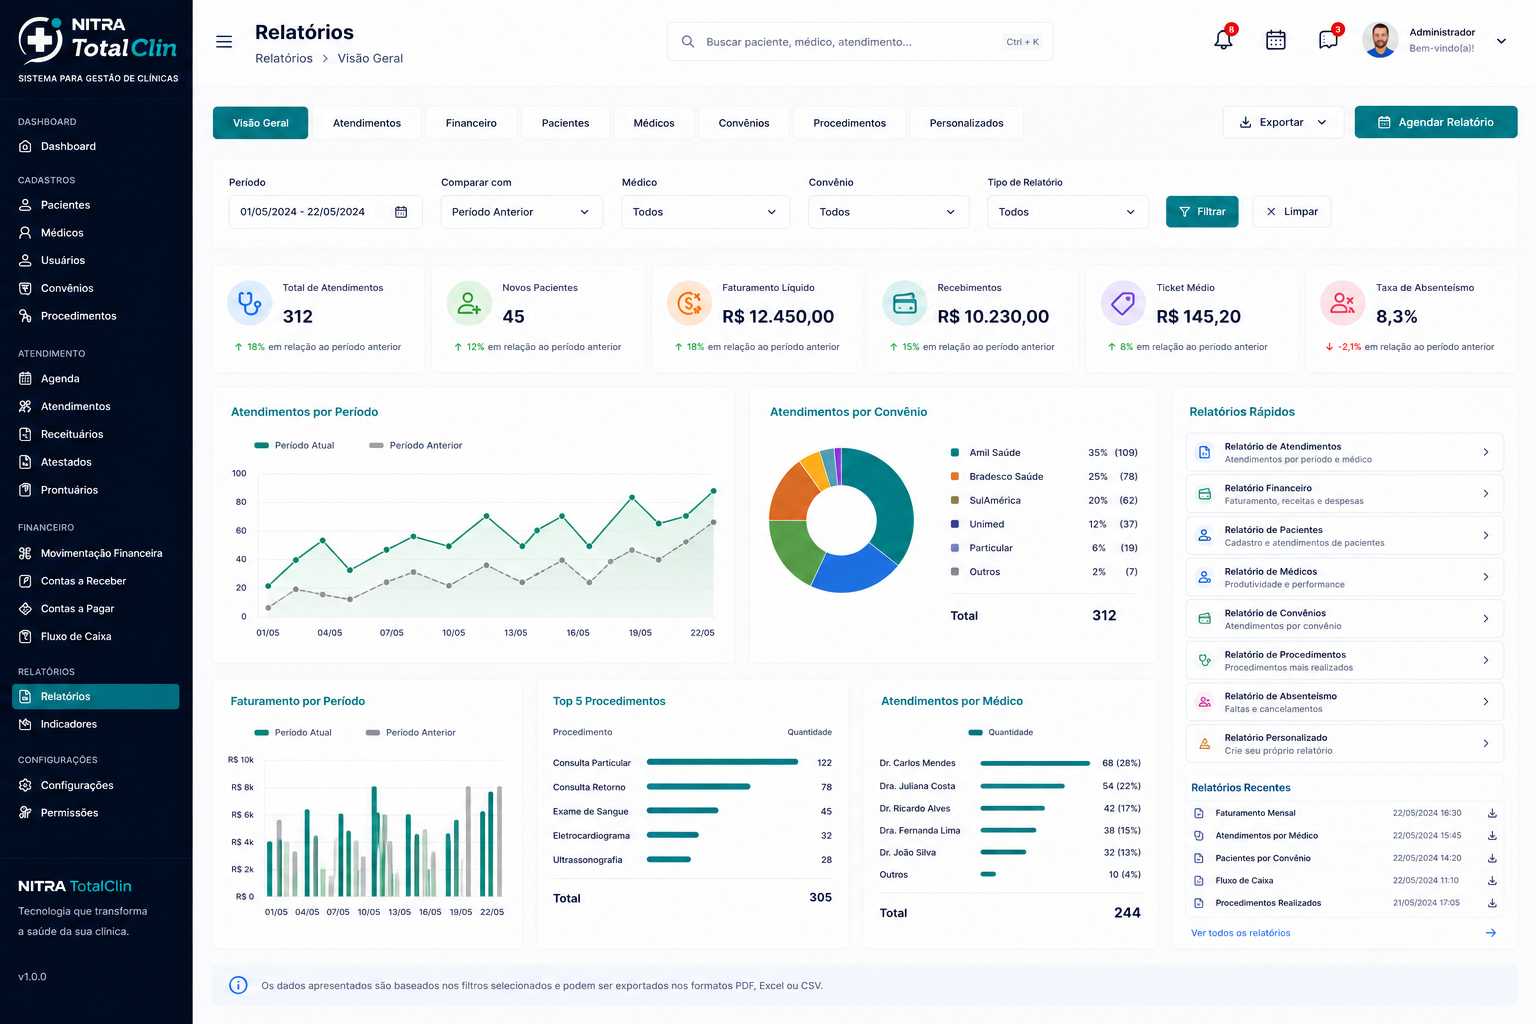Click the info icon in footer notice
This screenshot has height=1024, width=1536.
[238, 985]
